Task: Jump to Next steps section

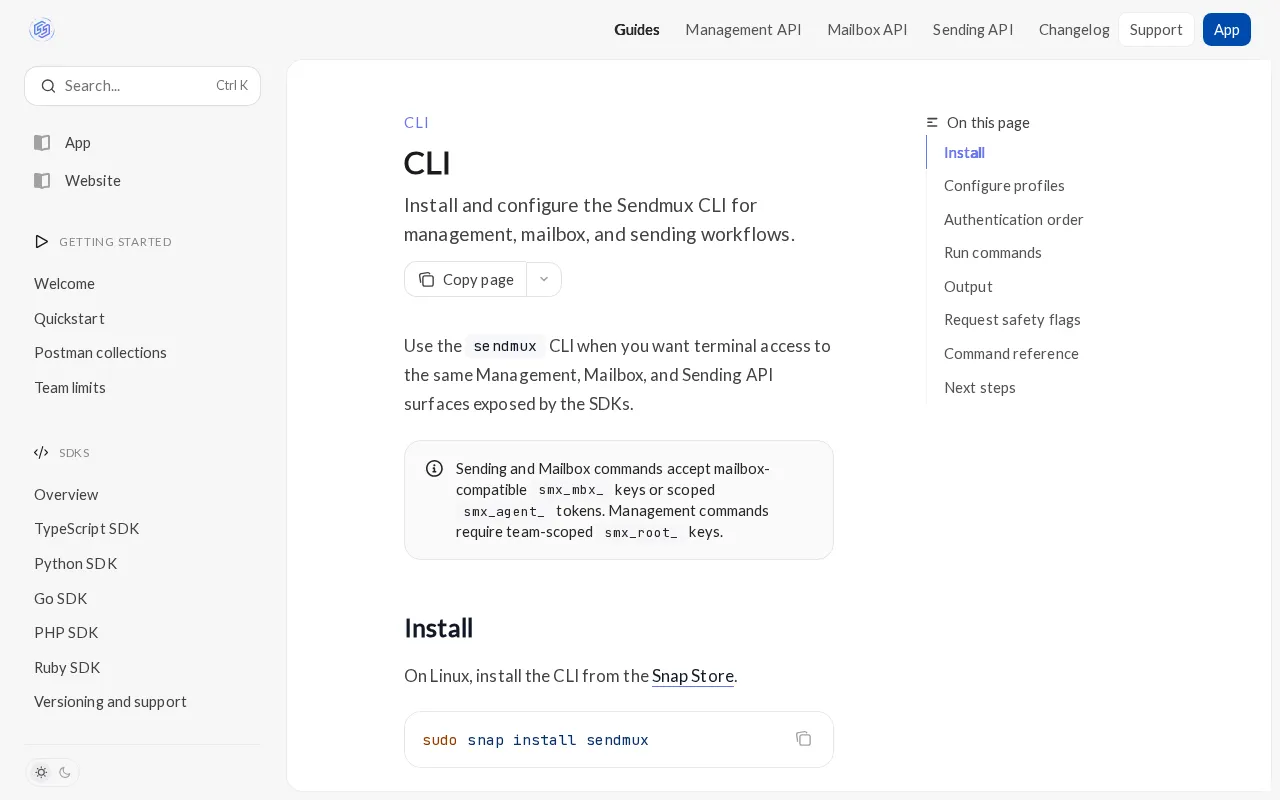Action: click(x=980, y=388)
